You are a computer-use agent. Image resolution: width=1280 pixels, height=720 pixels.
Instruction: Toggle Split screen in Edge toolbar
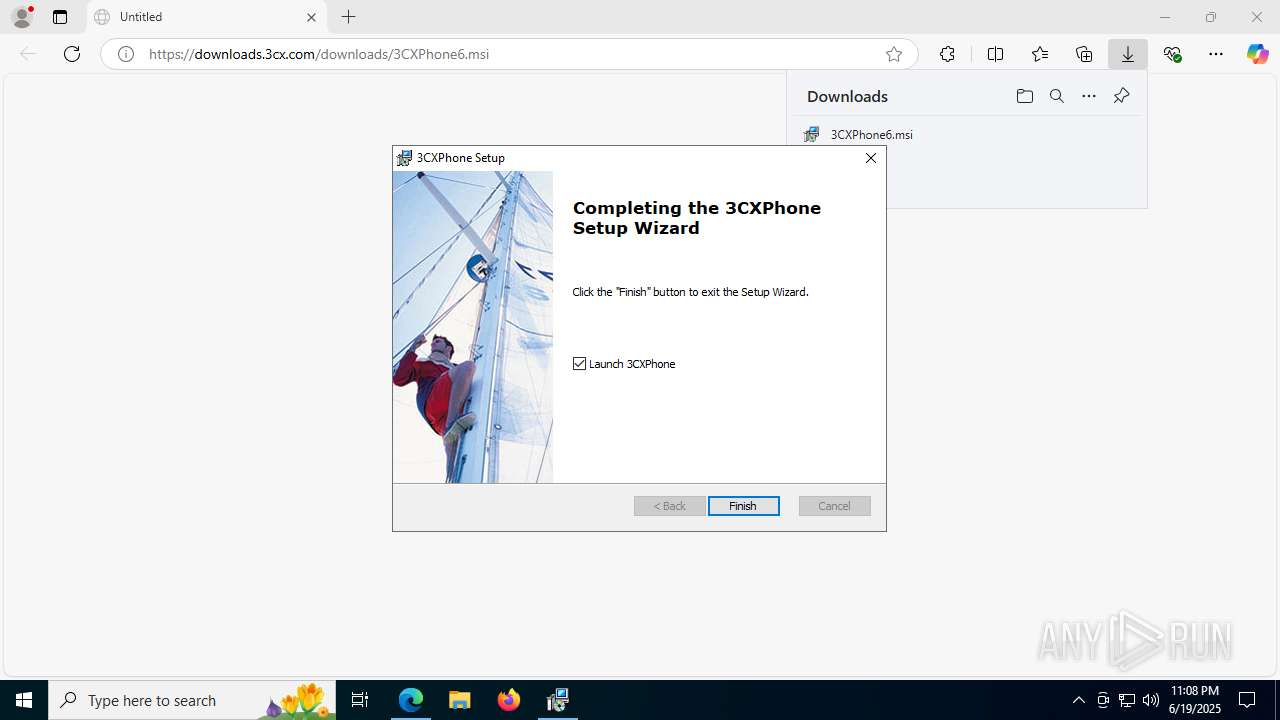click(x=995, y=54)
